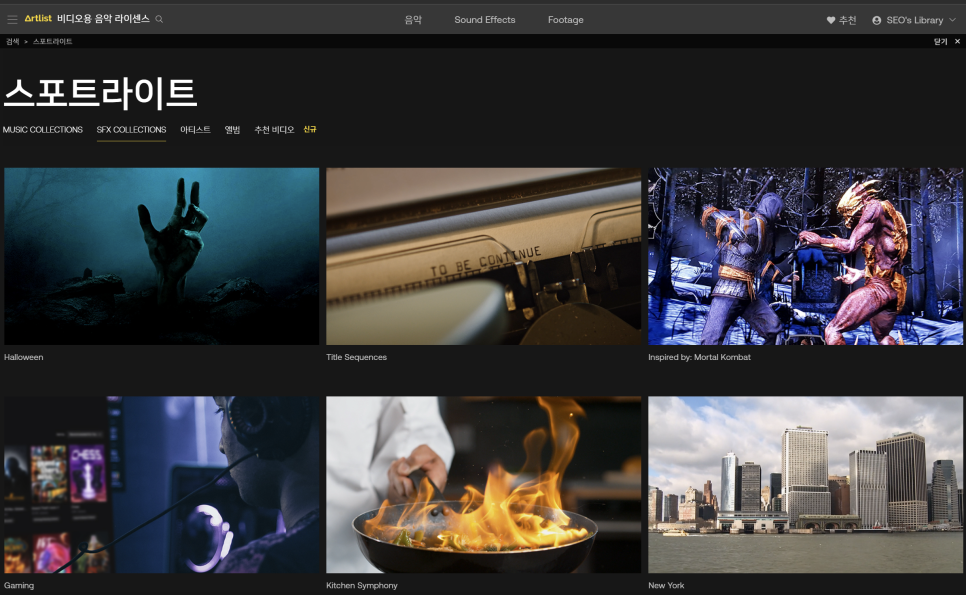This screenshot has height=595, width=966.
Task: Select the SFX COLLECTIONS tab
Action: [131, 129]
